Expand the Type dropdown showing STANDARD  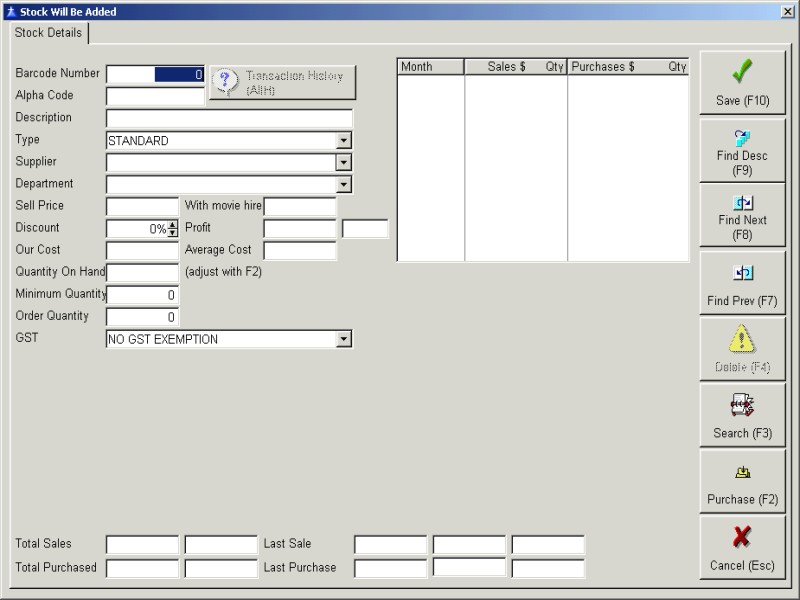(x=344, y=141)
